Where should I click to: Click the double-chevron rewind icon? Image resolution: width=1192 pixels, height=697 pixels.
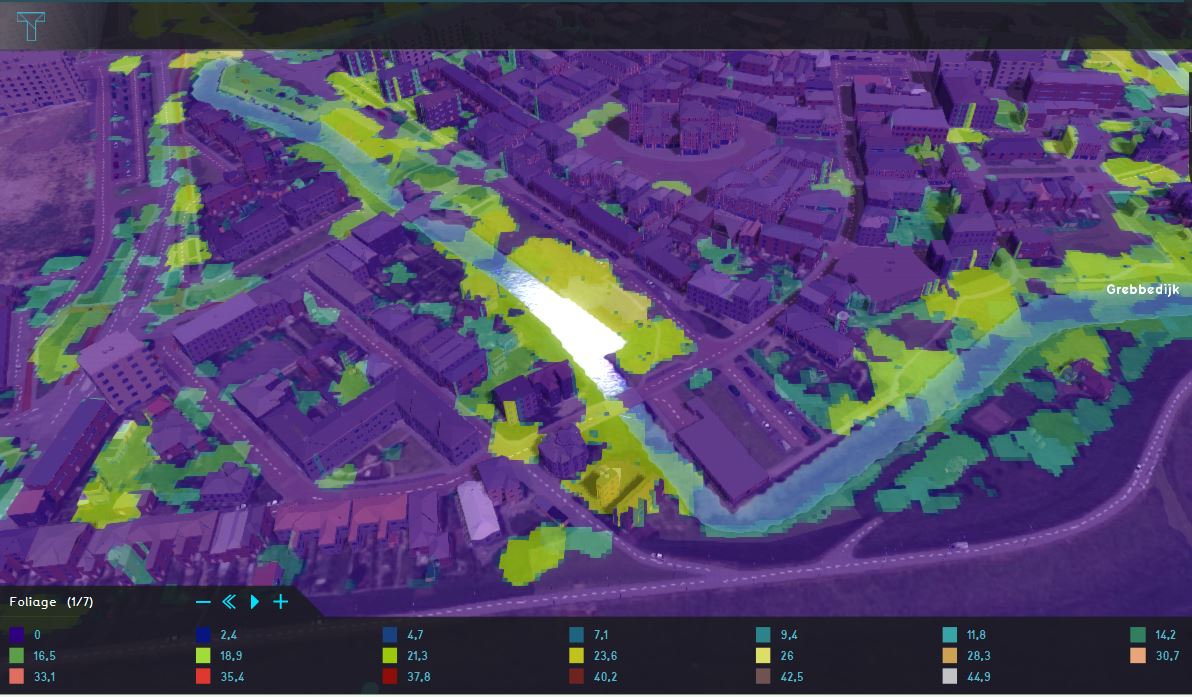[229, 602]
